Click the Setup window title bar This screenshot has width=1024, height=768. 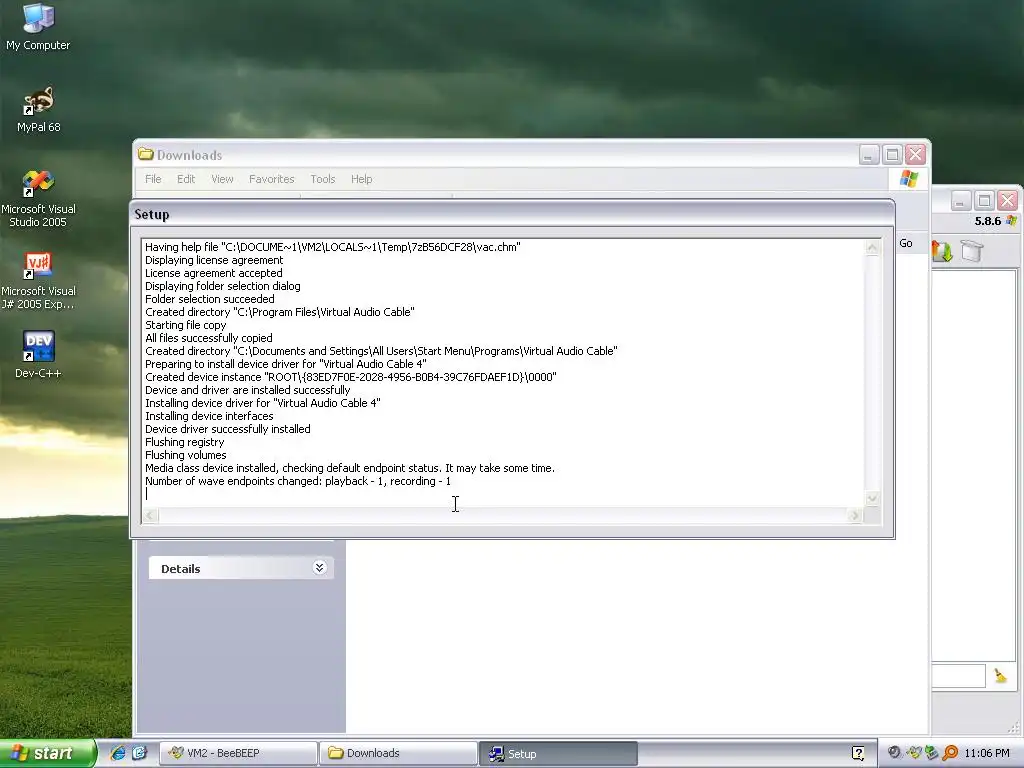[512, 214]
